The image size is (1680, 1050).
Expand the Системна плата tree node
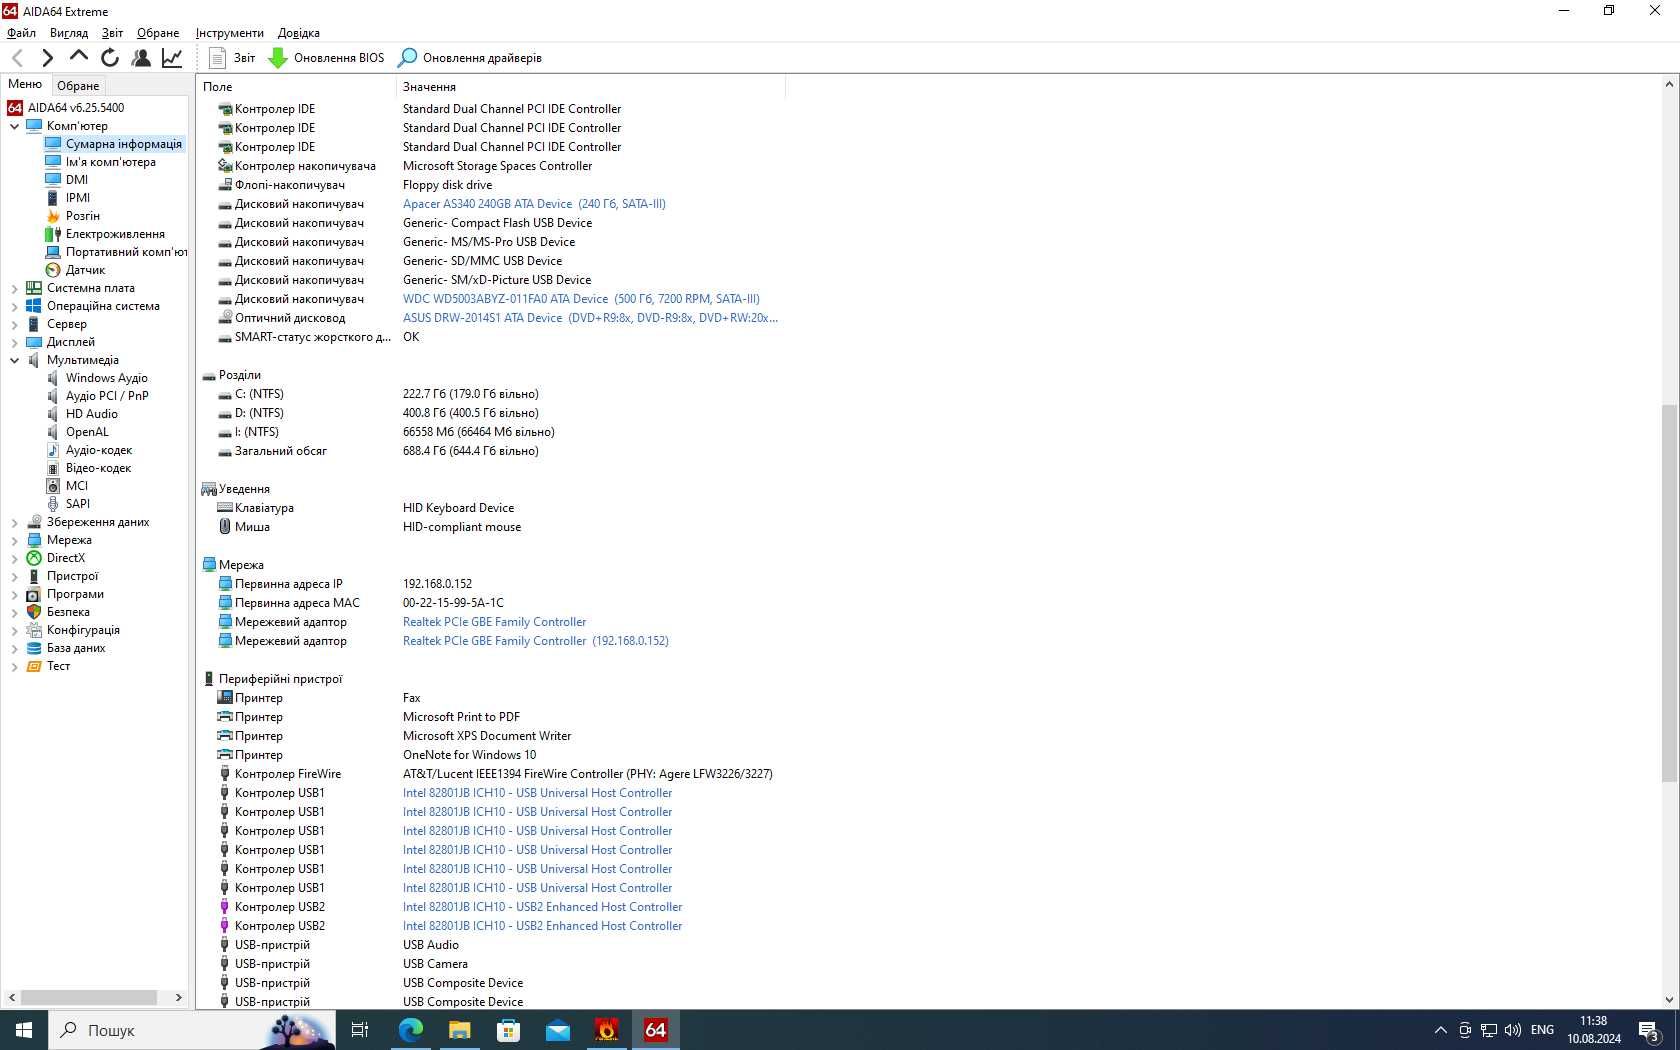[15, 288]
